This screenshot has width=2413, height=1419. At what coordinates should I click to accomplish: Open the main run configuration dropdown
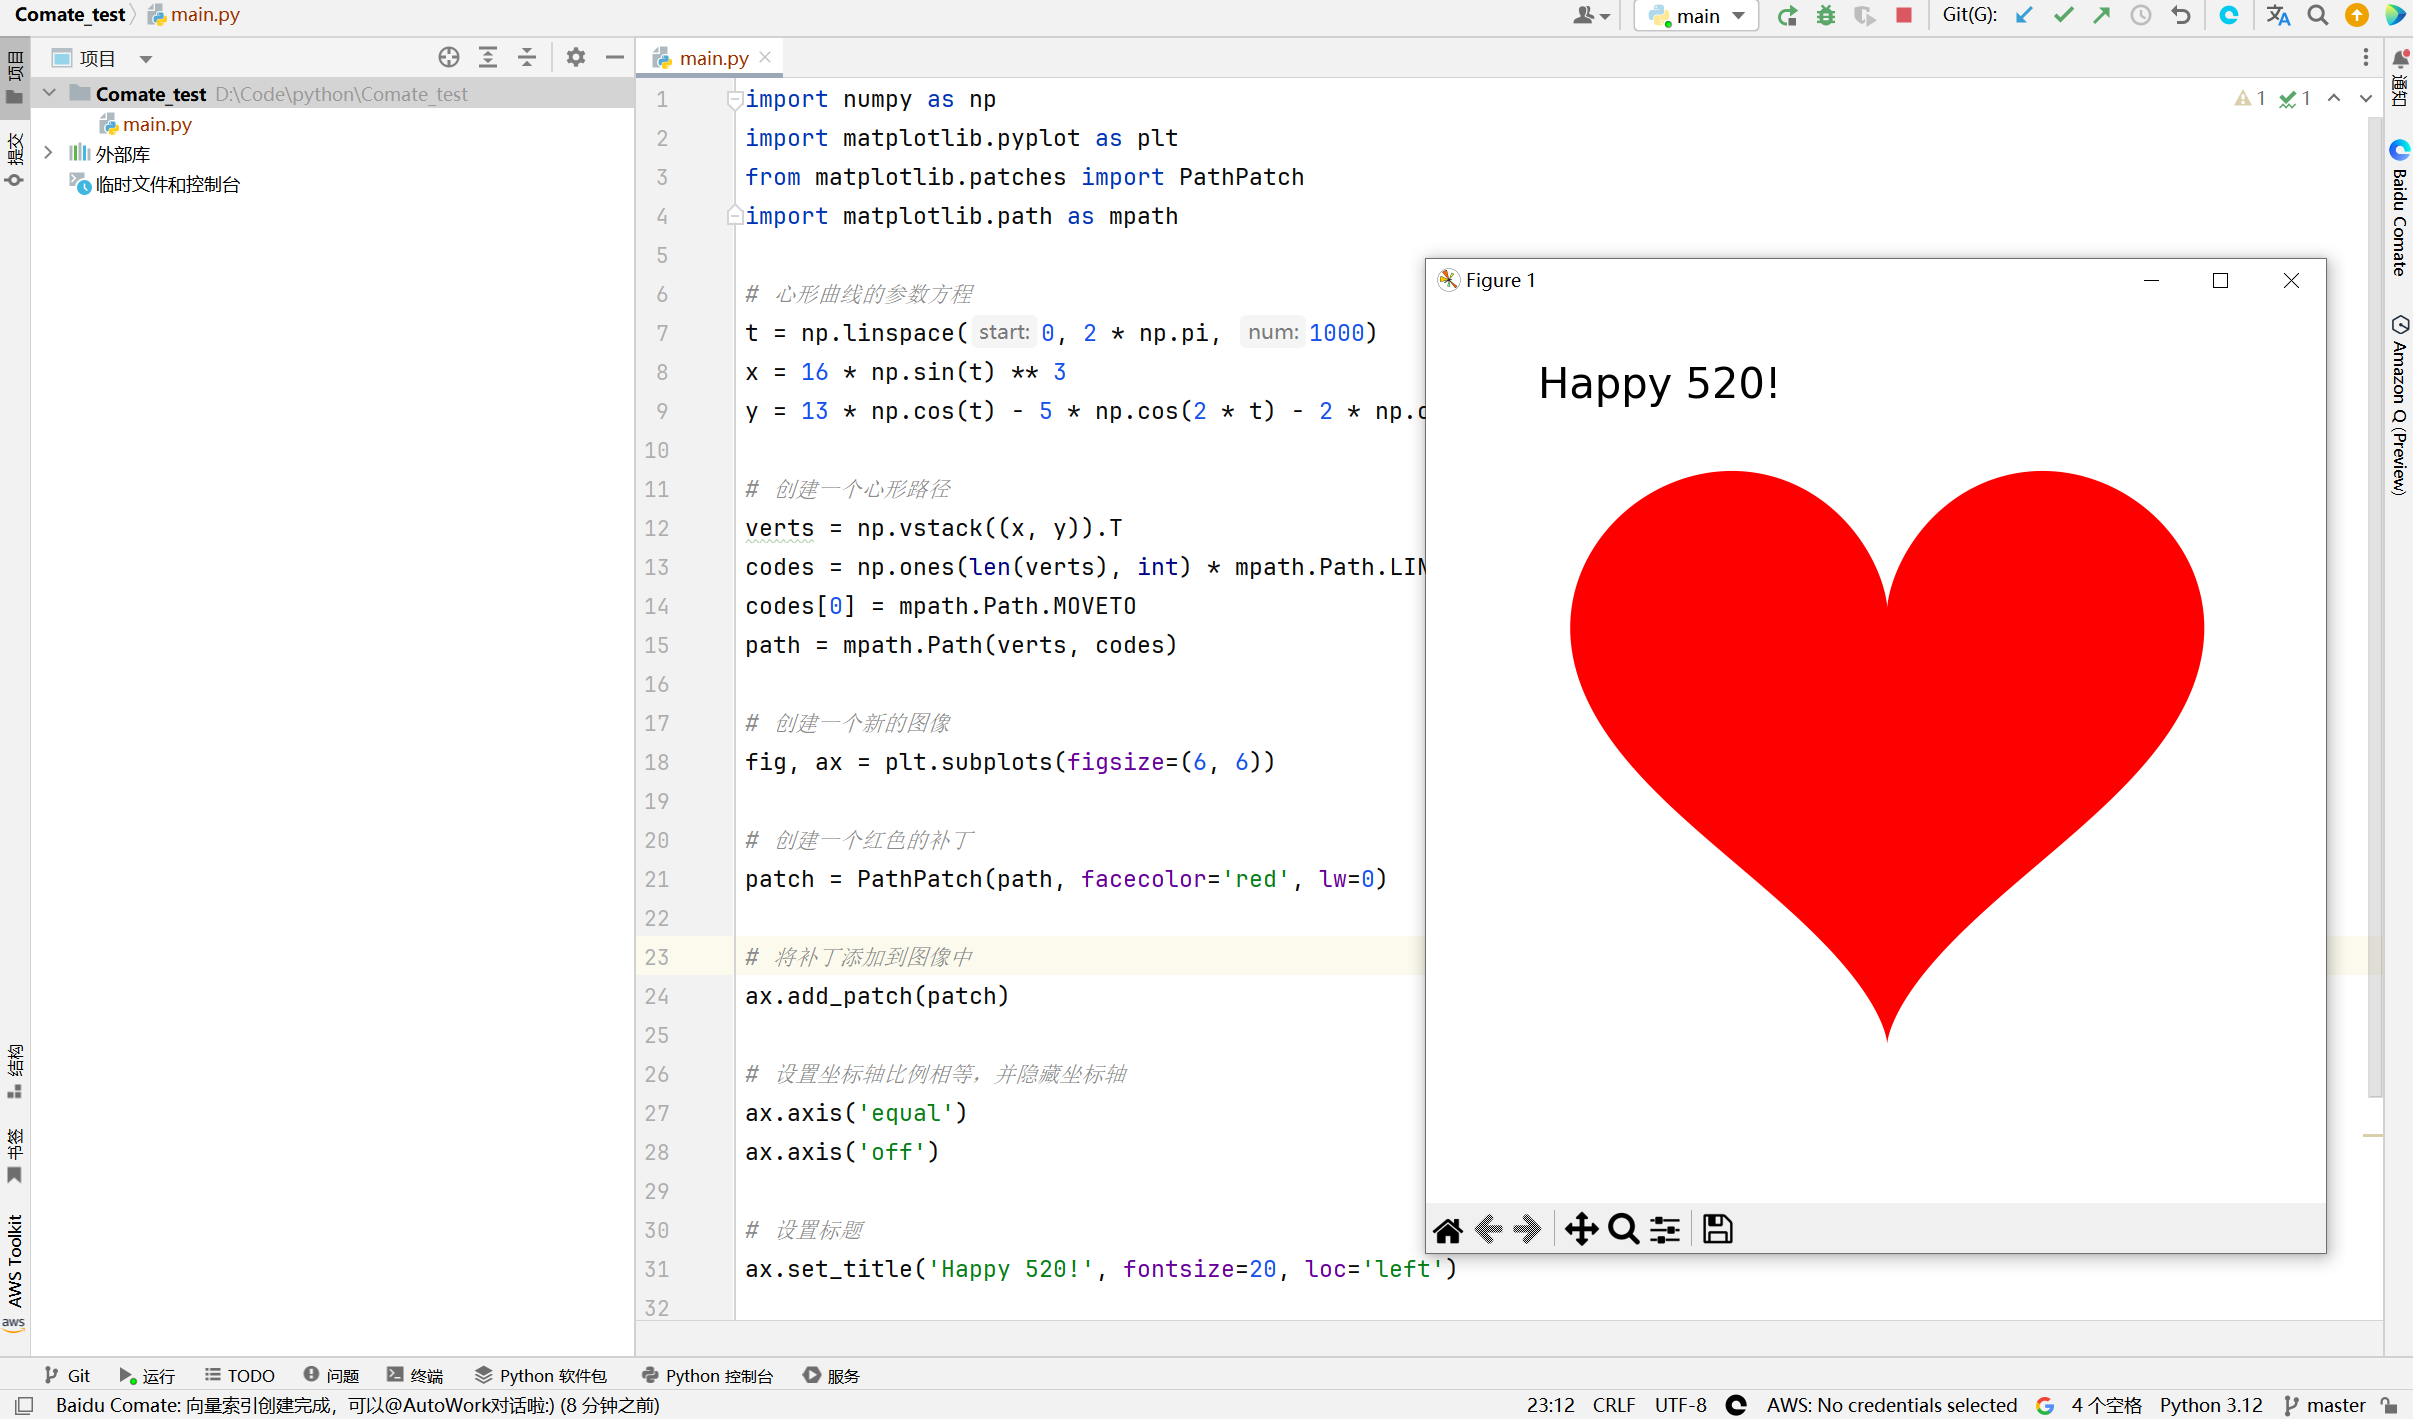1696,16
